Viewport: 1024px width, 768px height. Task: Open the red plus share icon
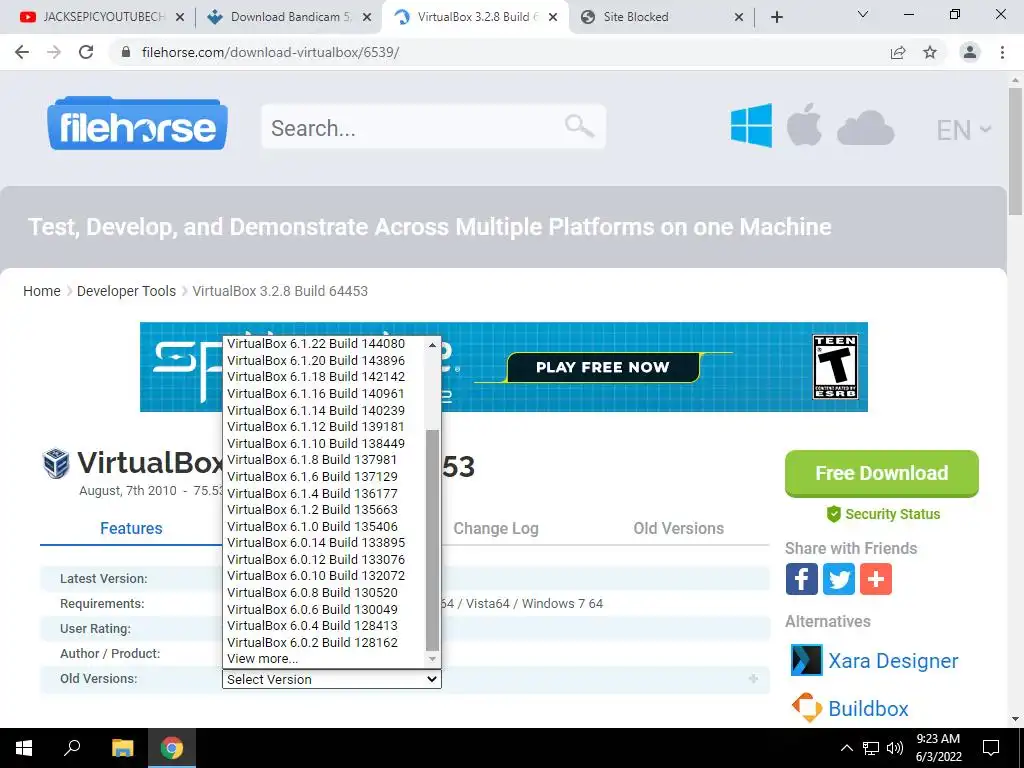point(876,579)
